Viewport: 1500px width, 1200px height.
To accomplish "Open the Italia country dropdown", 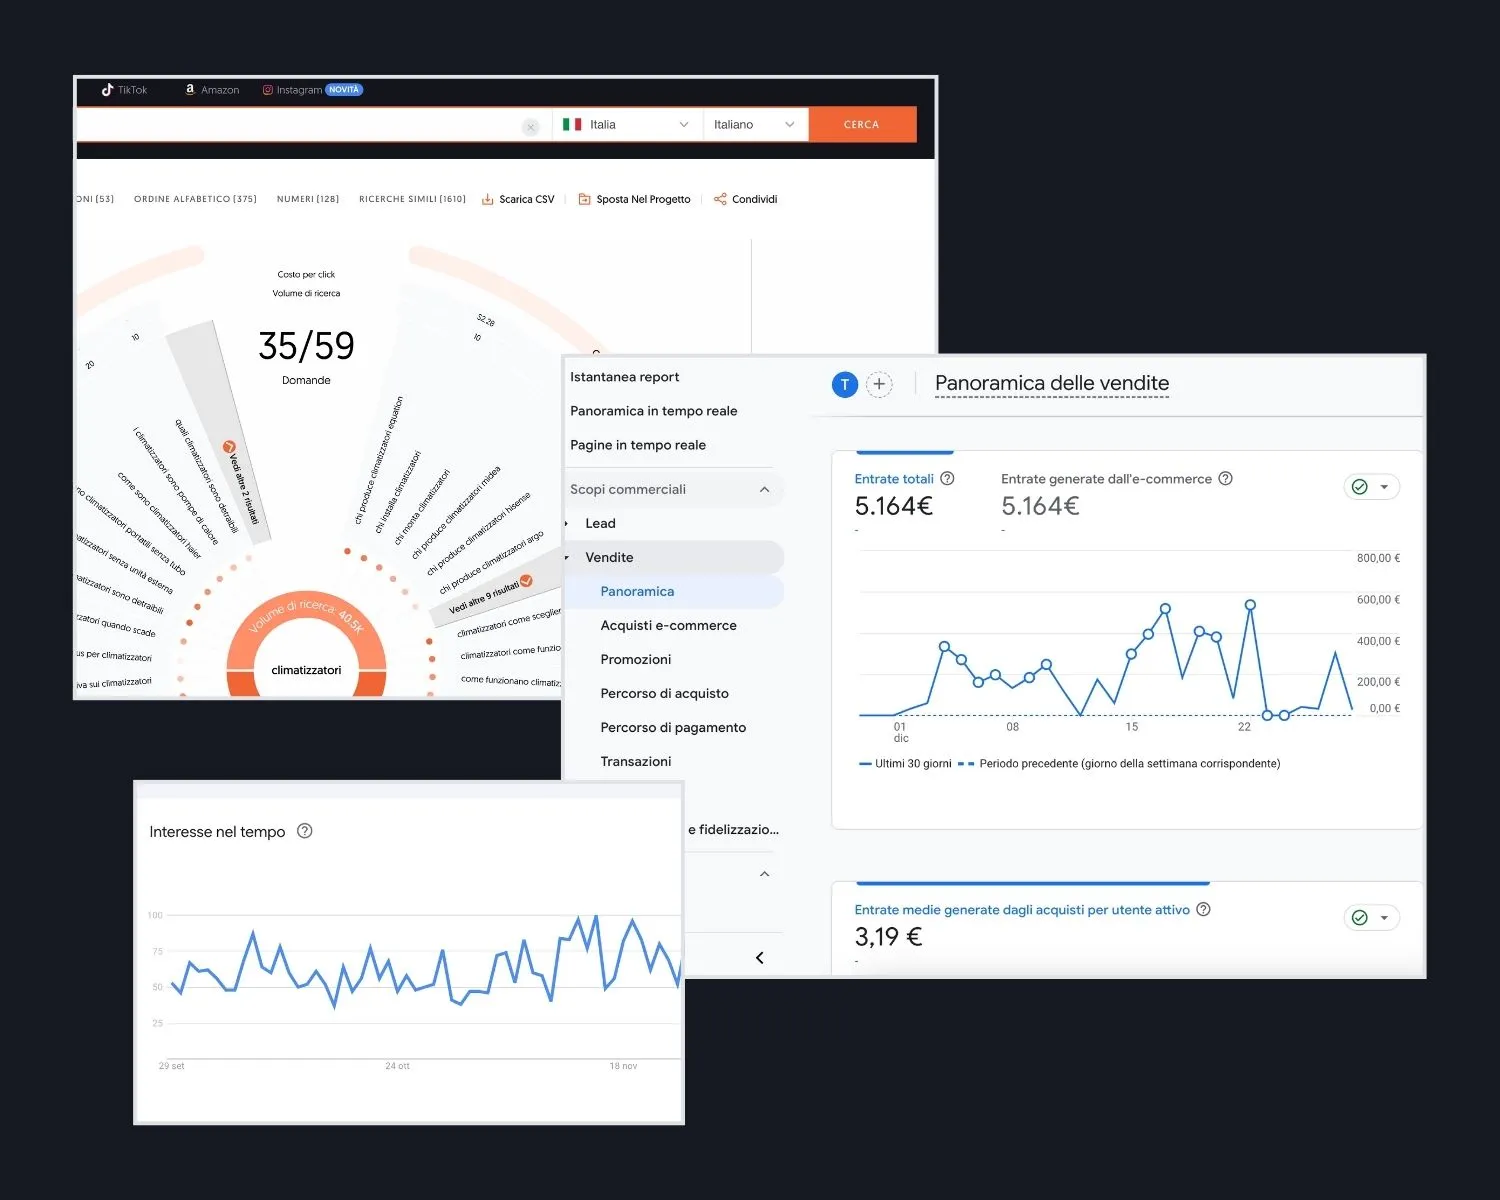I will click(x=626, y=125).
